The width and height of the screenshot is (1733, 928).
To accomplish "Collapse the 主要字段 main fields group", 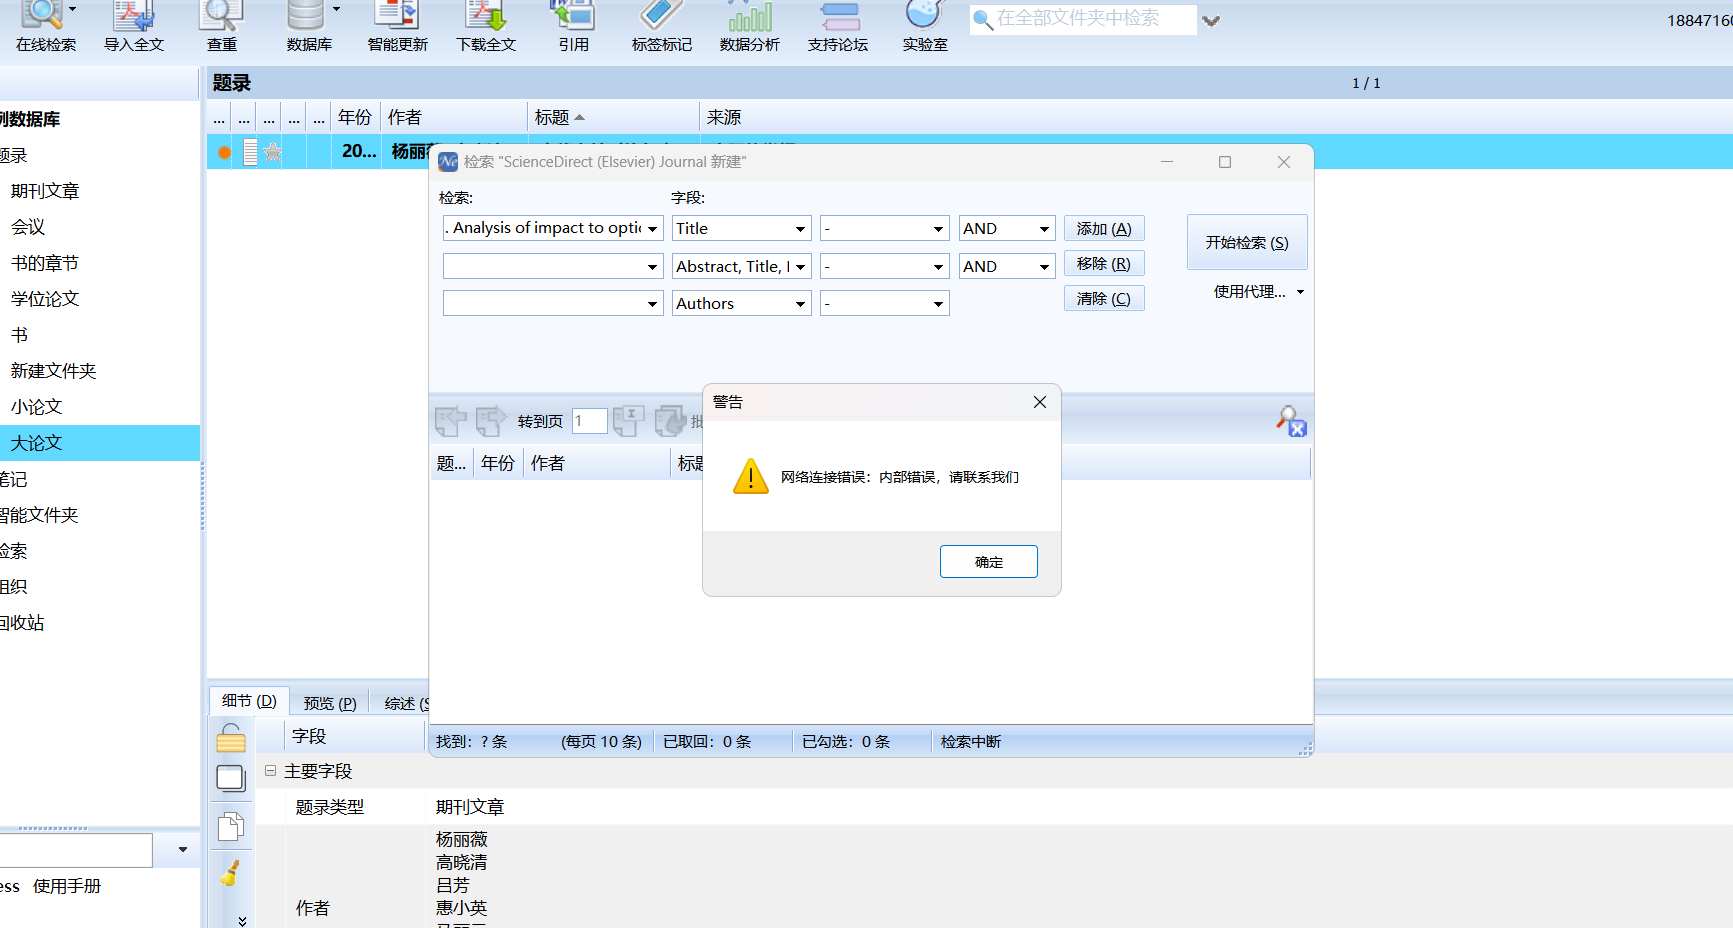I will click(x=270, y=771).
